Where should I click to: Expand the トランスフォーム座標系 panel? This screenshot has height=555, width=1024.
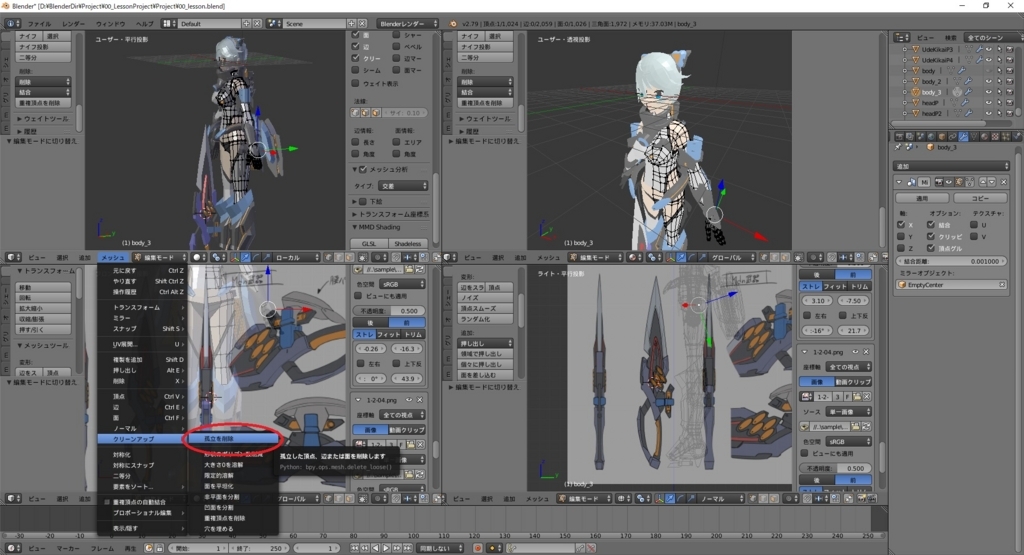[x=390, y=214]
